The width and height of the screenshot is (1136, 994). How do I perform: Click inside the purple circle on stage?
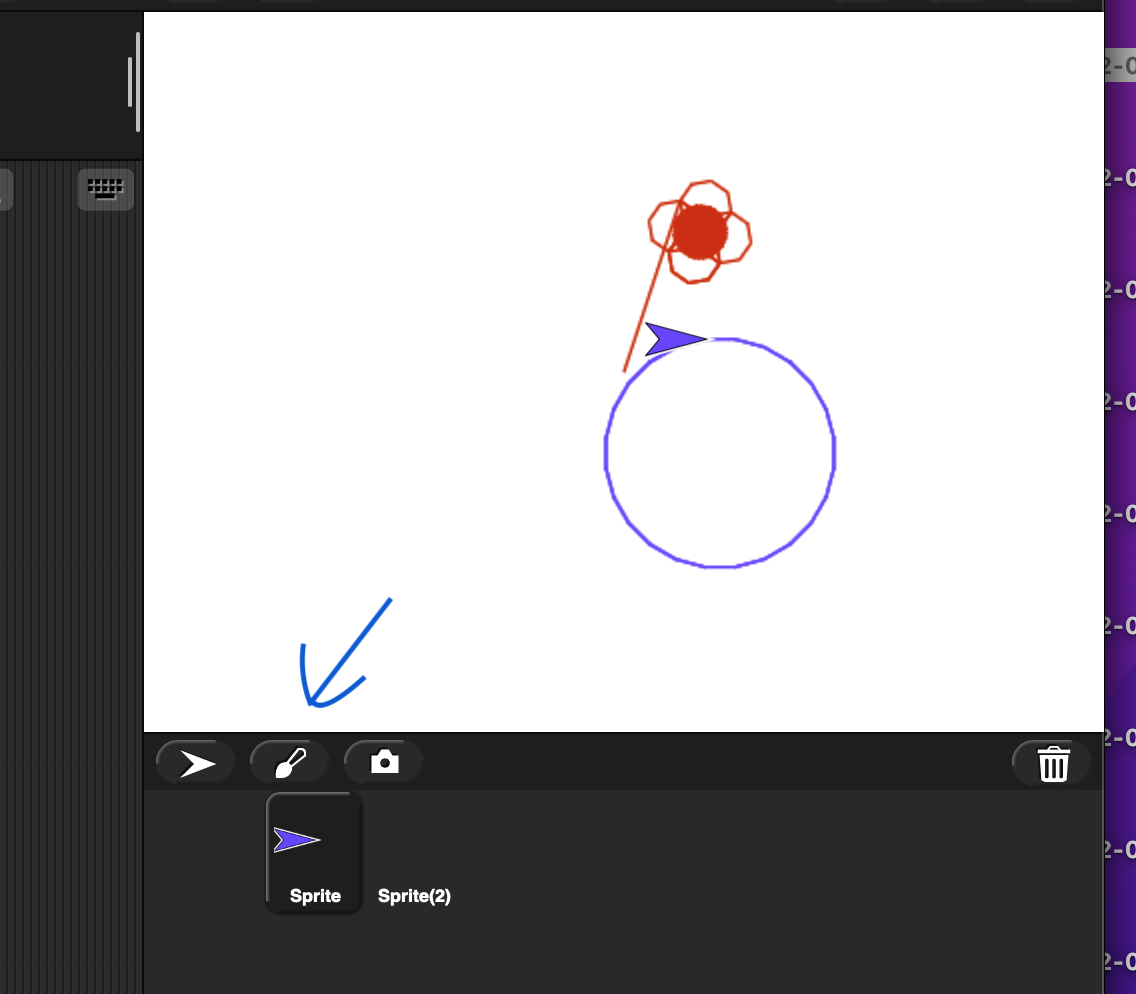[x=720, y=455]
